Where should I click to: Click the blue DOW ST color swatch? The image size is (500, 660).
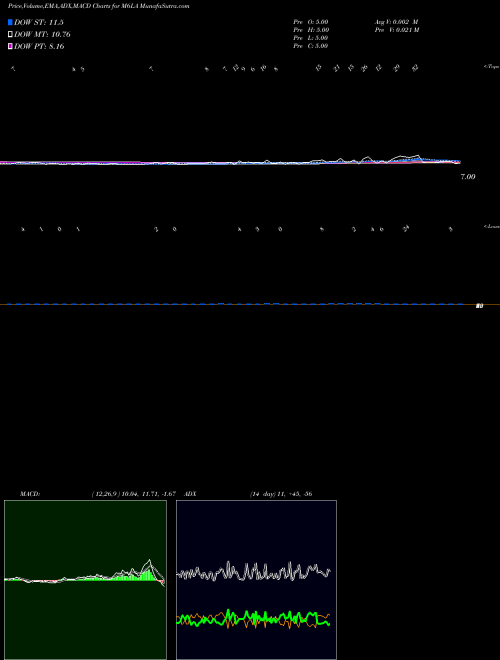click(x=11, y=22)
